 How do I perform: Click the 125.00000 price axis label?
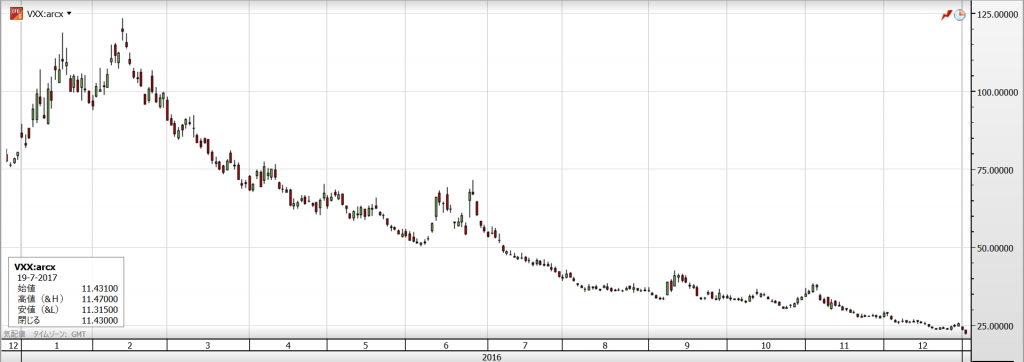(x=997, y=14)
